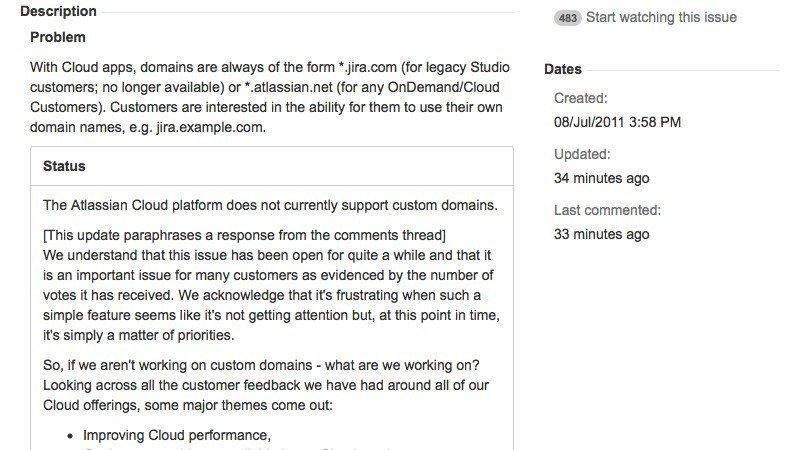Click the Created date 08/Jul/2011 3:58 PM

[617, 122]
